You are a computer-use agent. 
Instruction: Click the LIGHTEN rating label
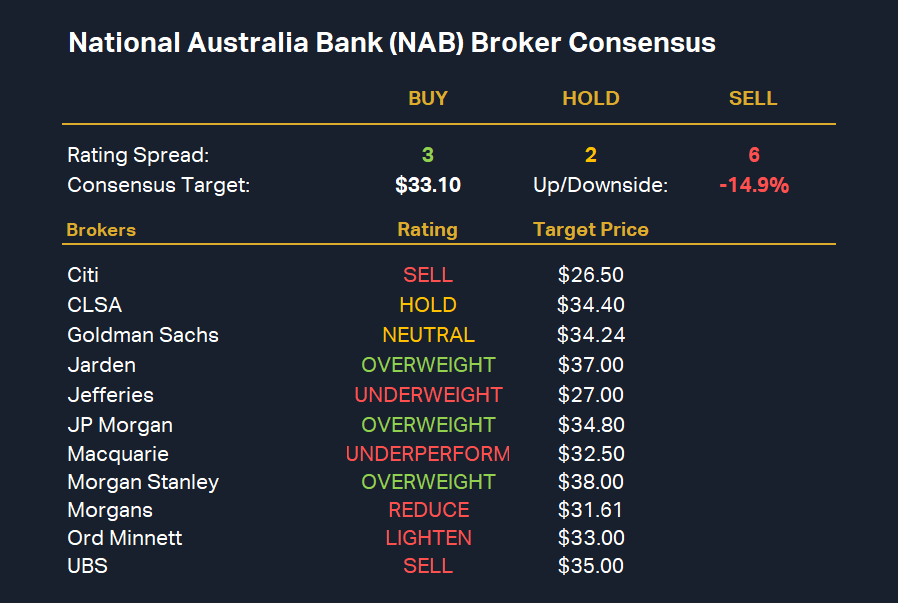[428, 538]
